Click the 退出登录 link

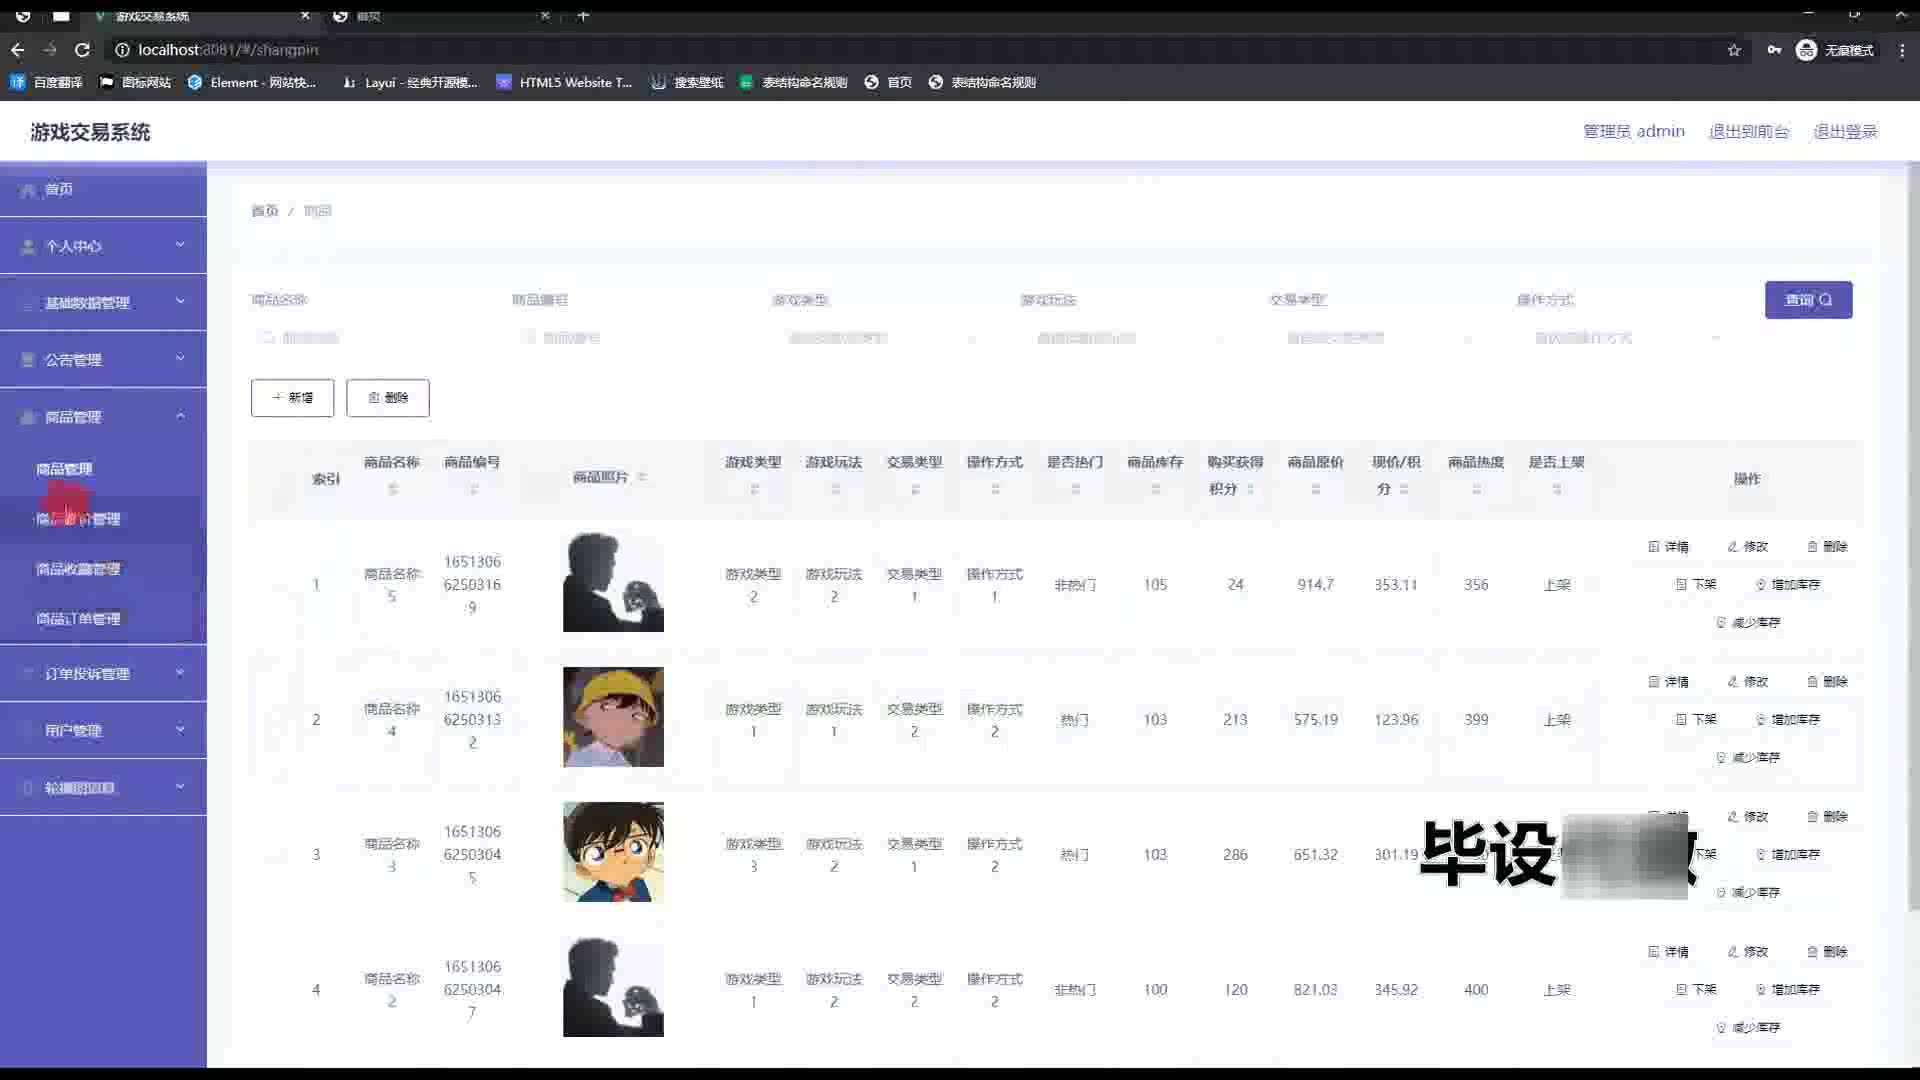point(1845,132)
